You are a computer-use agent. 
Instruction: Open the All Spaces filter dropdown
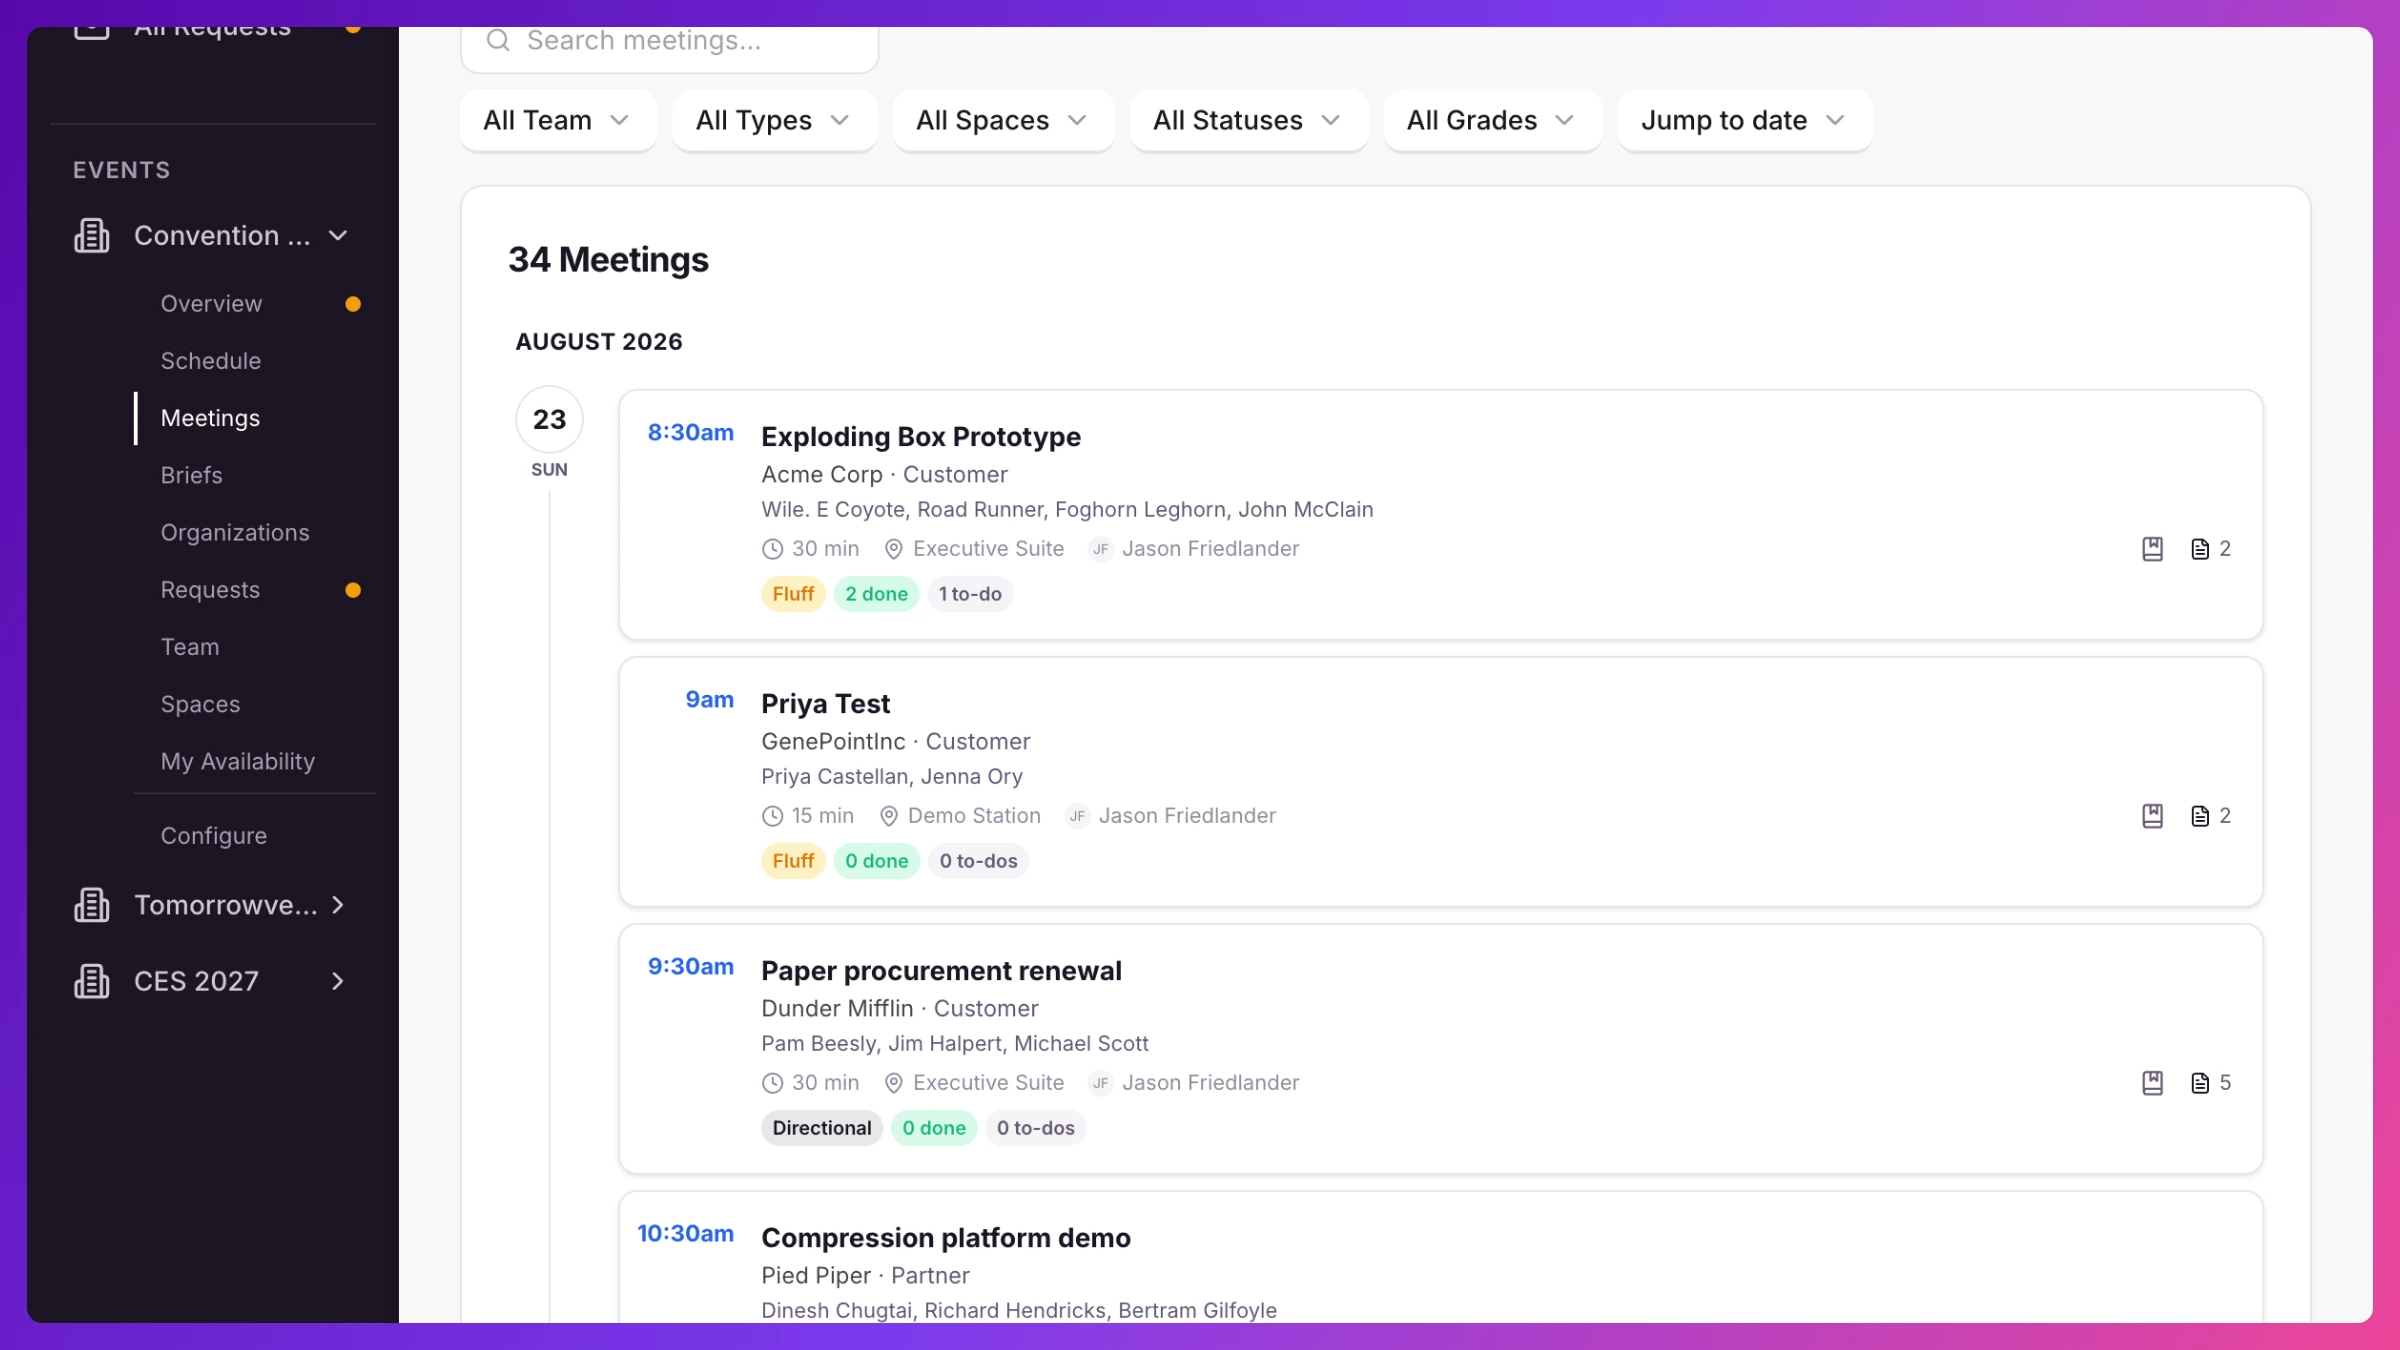pyautogui.click(x=1003, y=121)
